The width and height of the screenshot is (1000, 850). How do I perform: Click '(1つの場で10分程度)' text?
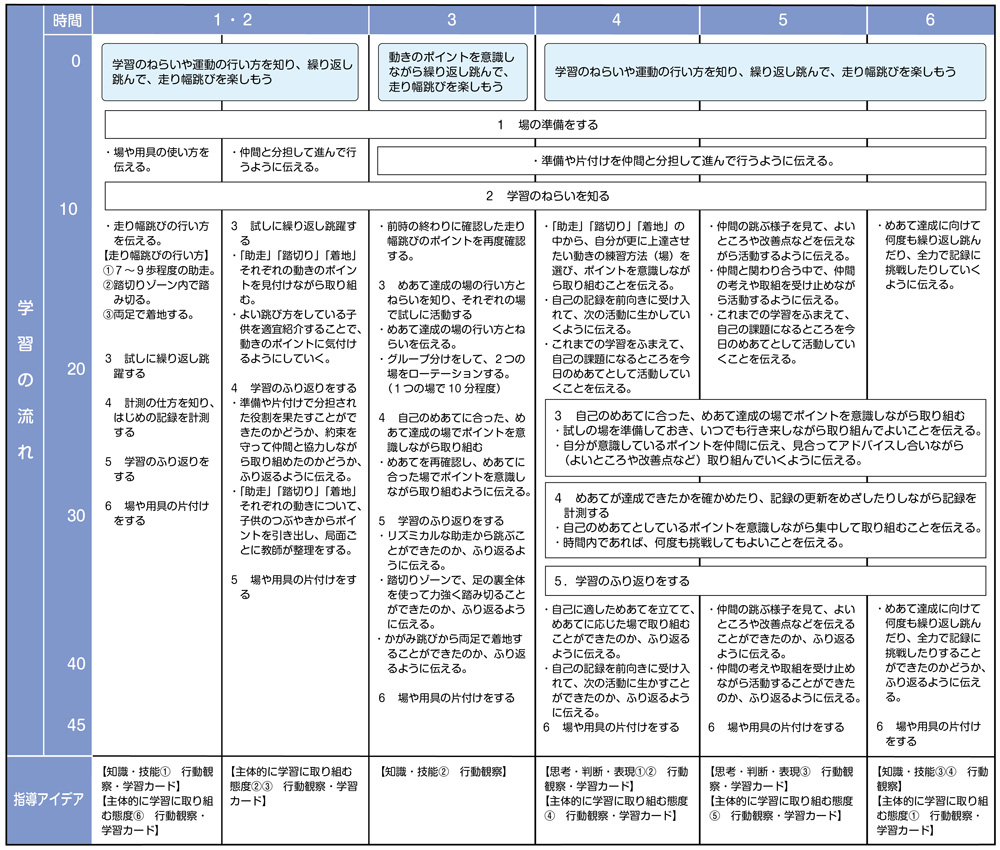coord(445,388)
